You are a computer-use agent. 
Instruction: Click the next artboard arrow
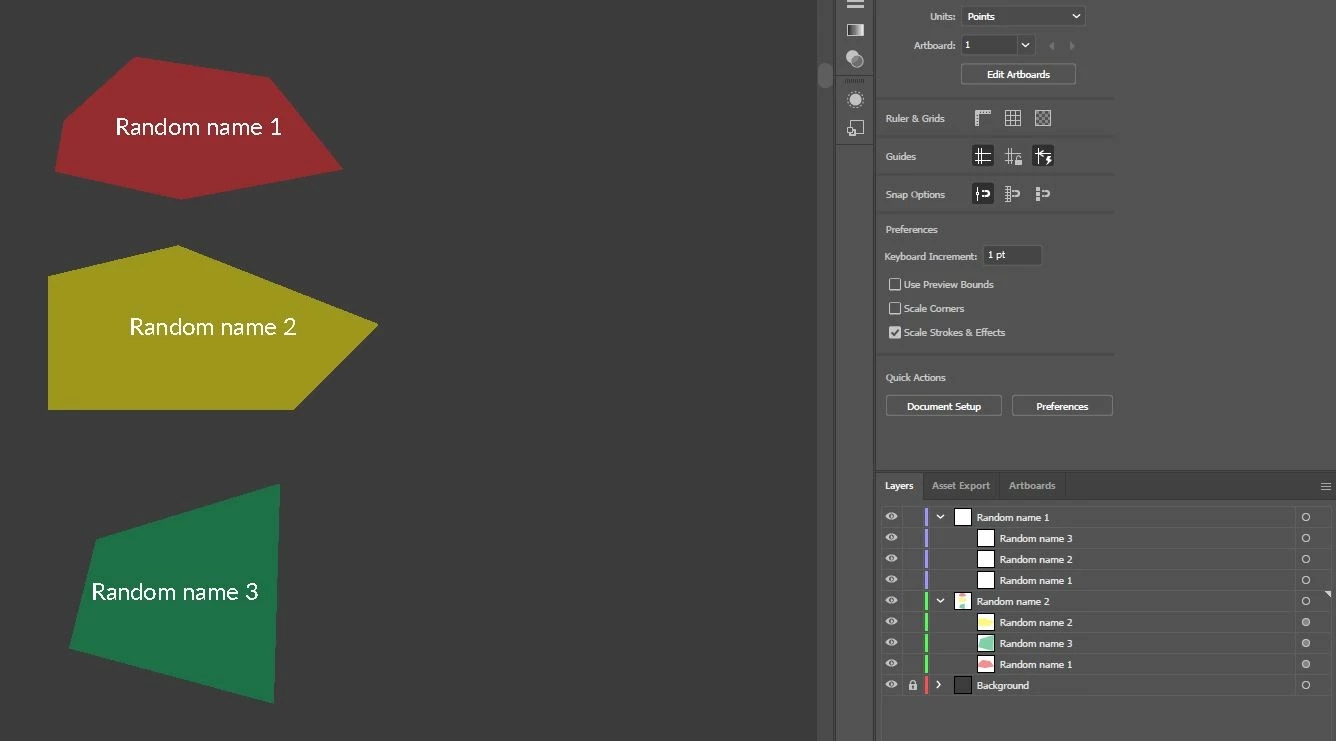click(x=1072, y=46)
